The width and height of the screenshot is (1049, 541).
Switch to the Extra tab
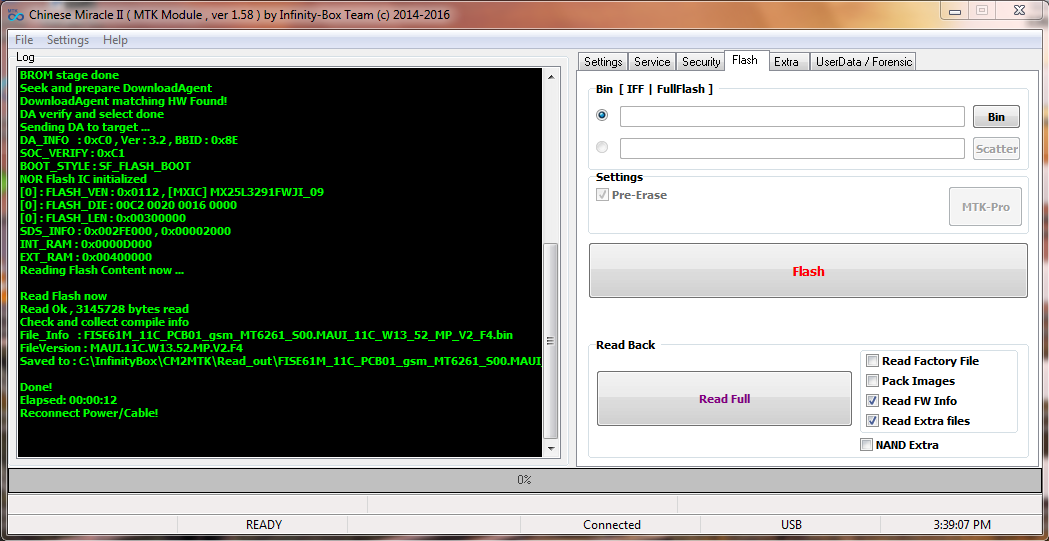click(786, 62)
